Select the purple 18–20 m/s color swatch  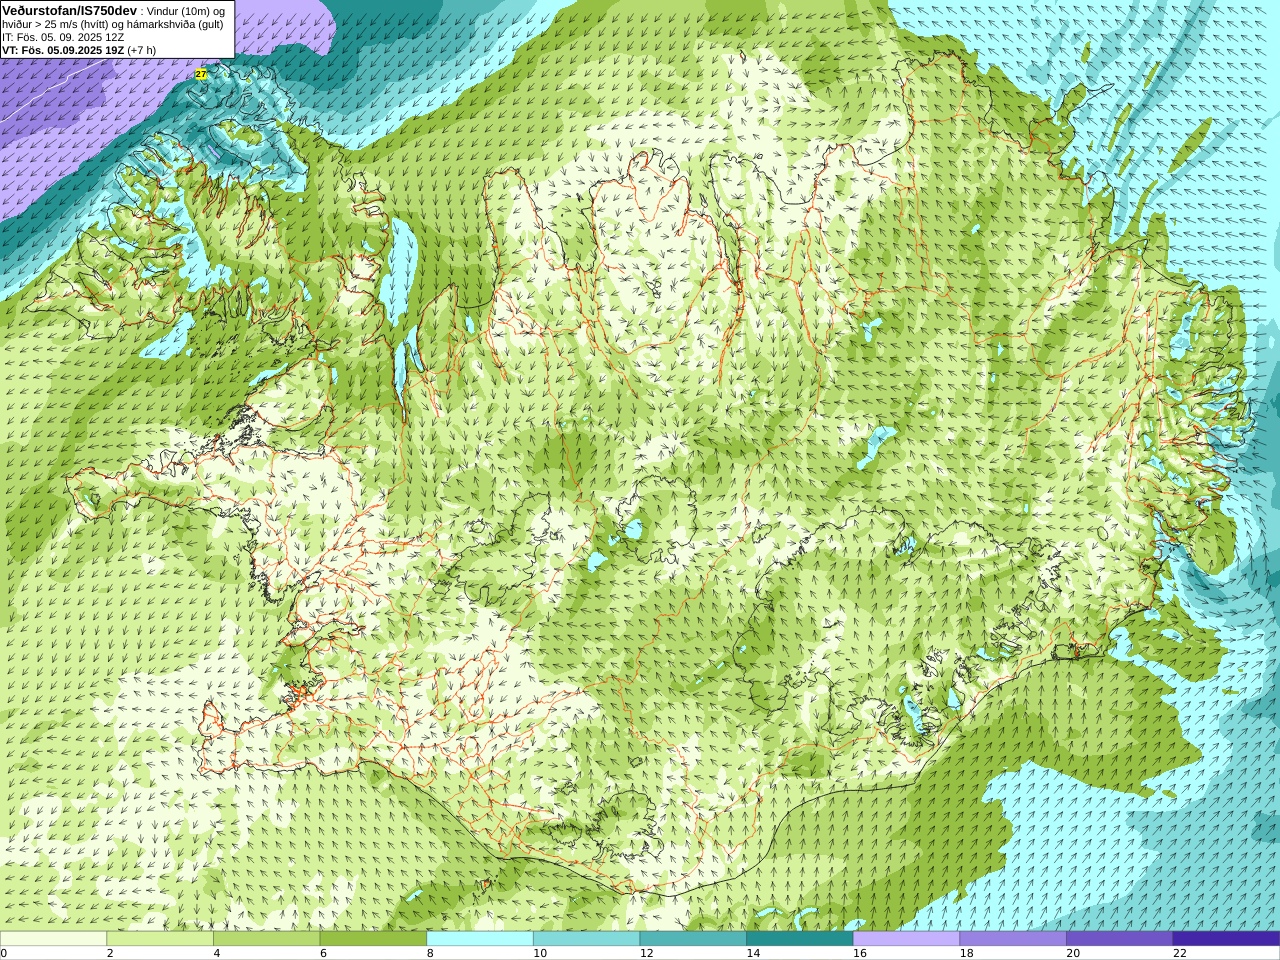click(x=1013, y=939)
